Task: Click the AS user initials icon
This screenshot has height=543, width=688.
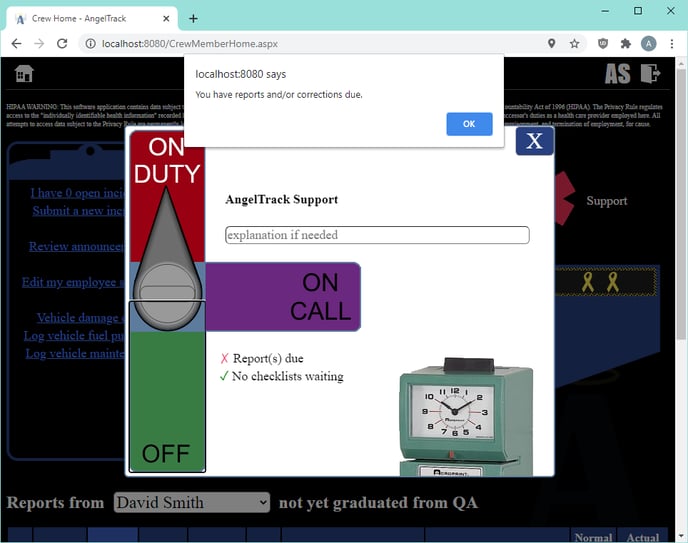Action: tap(617, 74)
